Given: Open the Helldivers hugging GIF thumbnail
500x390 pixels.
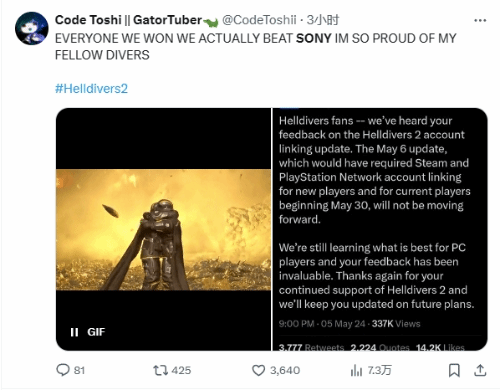Looking at the screenshot, I should [163, 229].
